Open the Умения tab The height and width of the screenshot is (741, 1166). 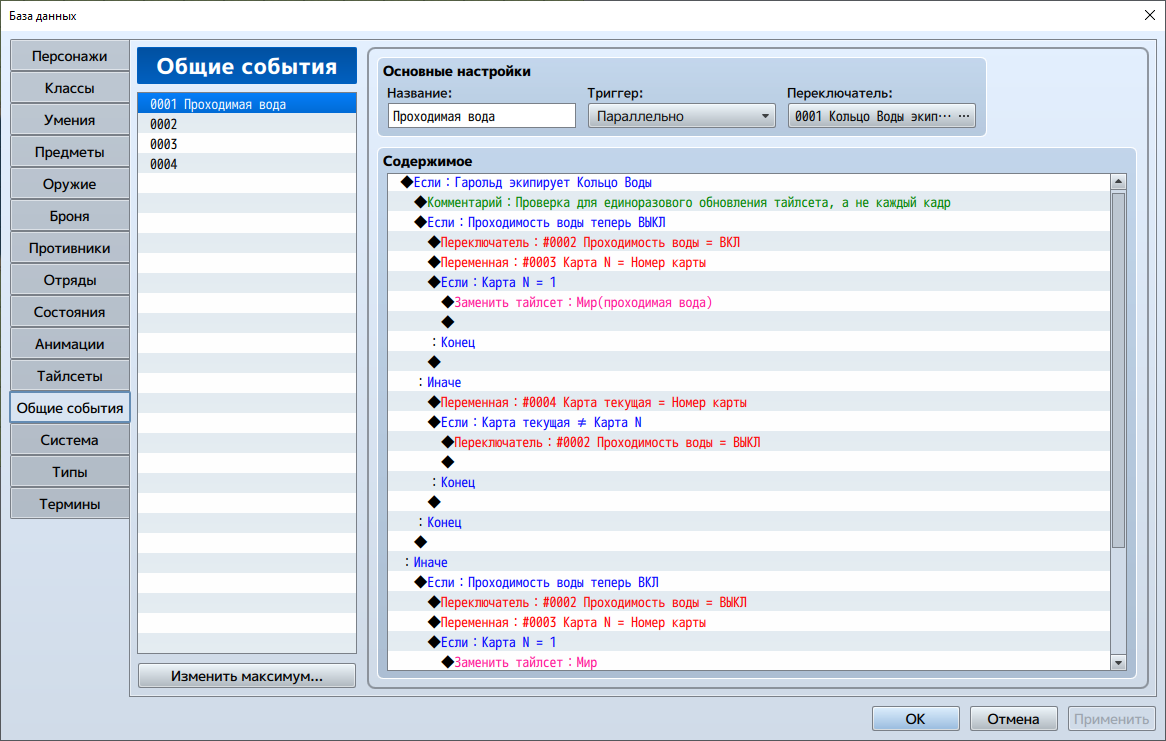[69, 121]
